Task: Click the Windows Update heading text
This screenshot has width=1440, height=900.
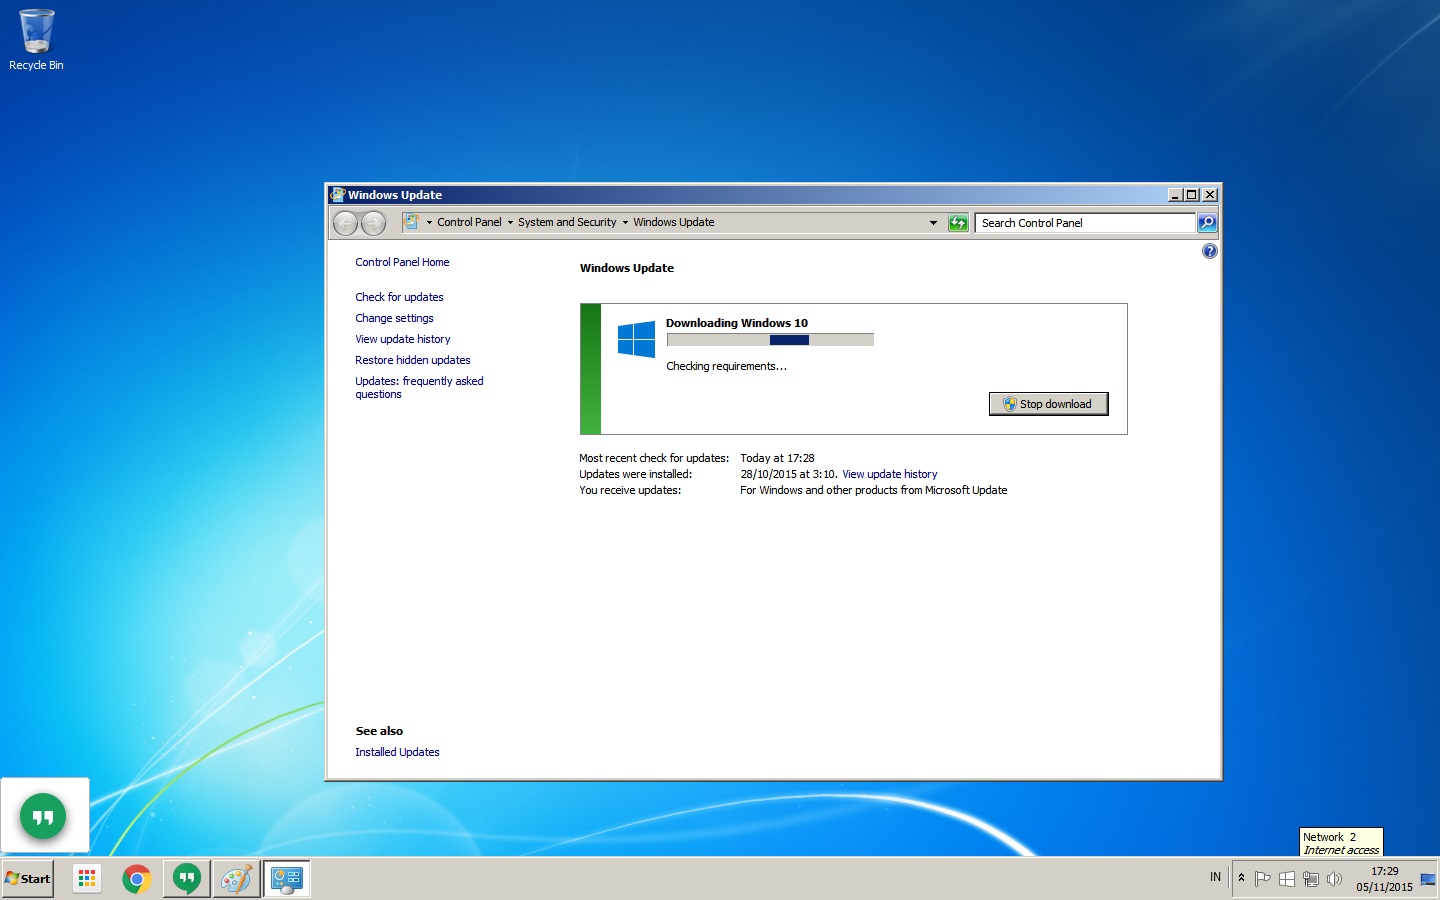Action: (626, 268)
